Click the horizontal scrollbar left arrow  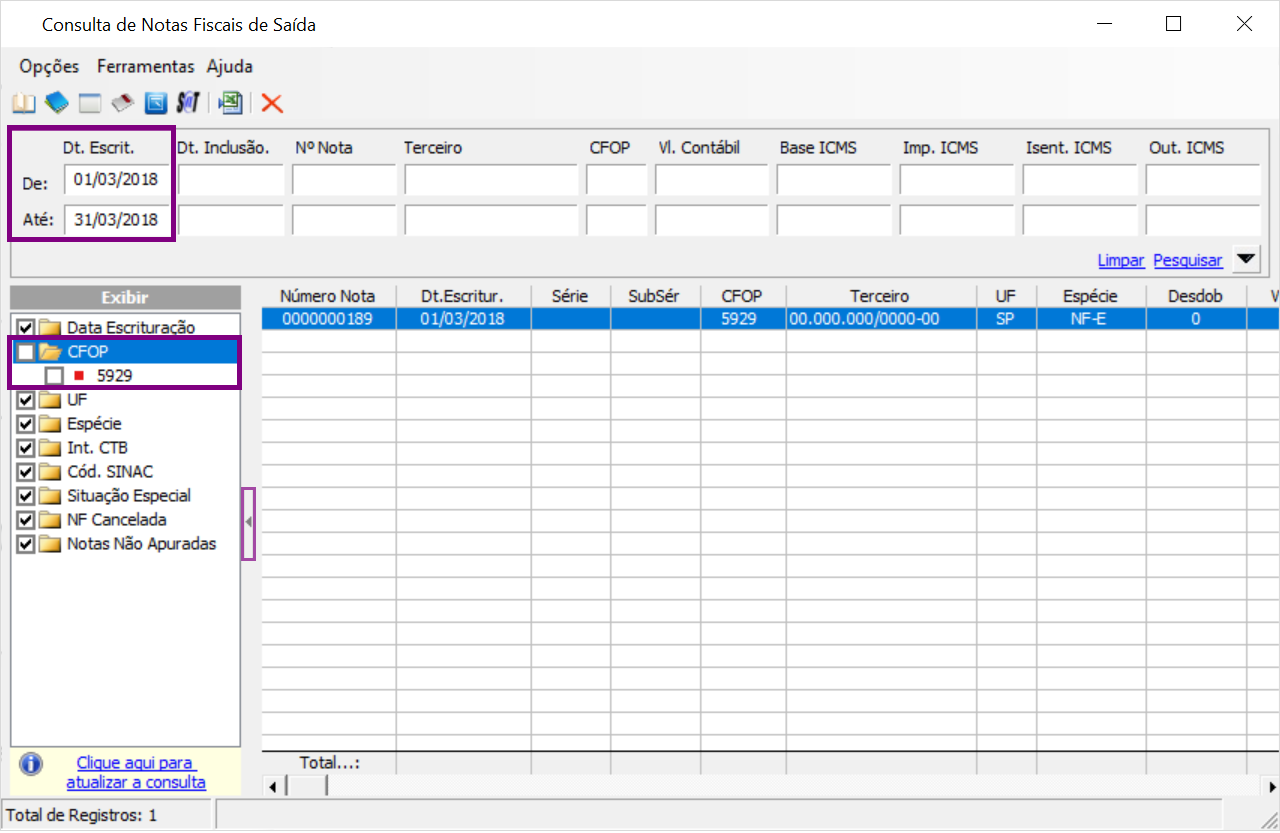[x=273, y=787]
